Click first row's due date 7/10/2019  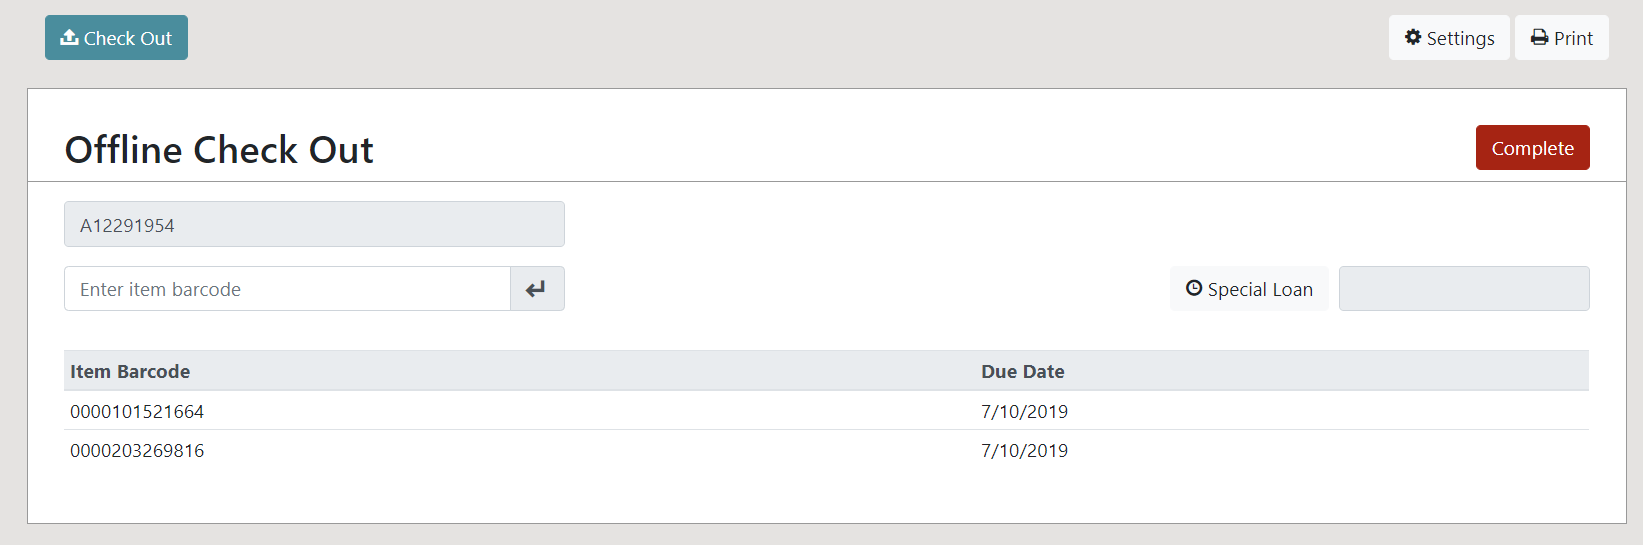coord(1024,411)
